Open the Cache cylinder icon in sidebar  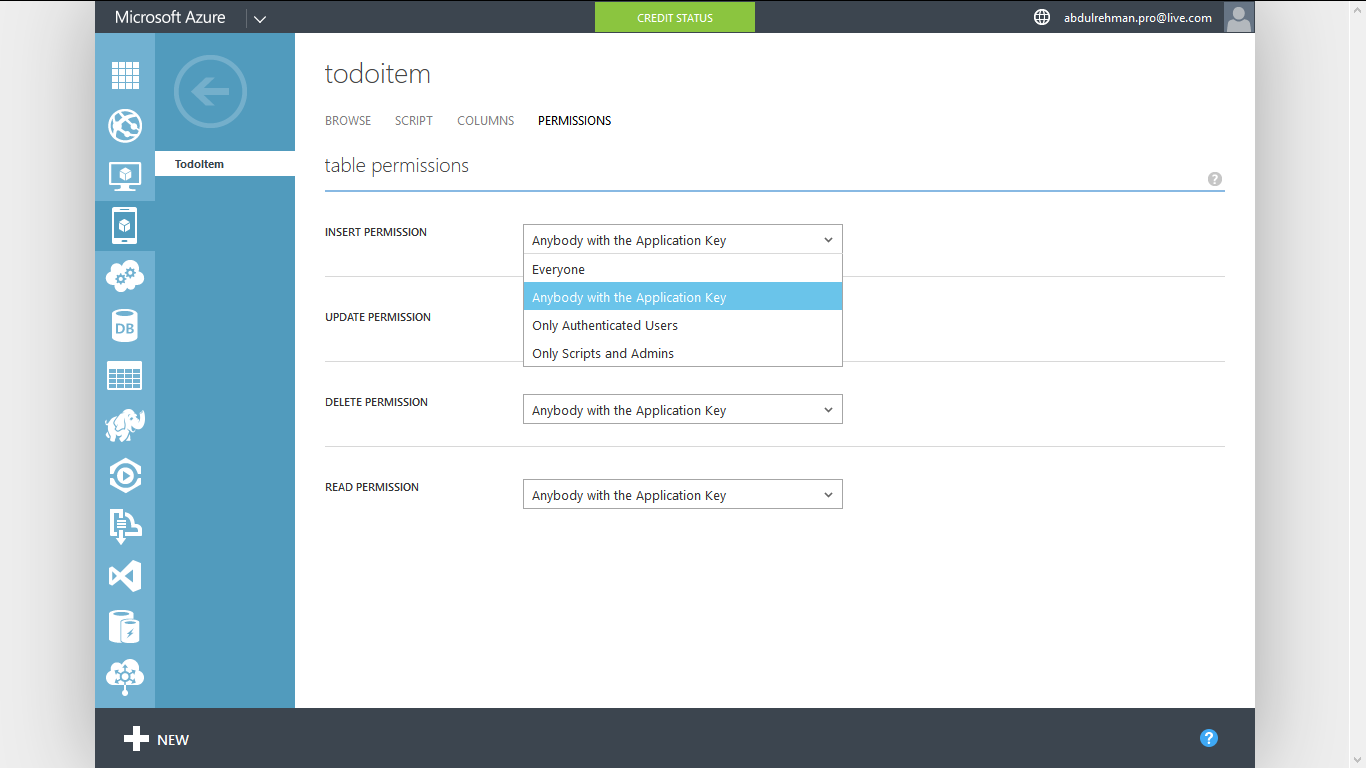125,626
